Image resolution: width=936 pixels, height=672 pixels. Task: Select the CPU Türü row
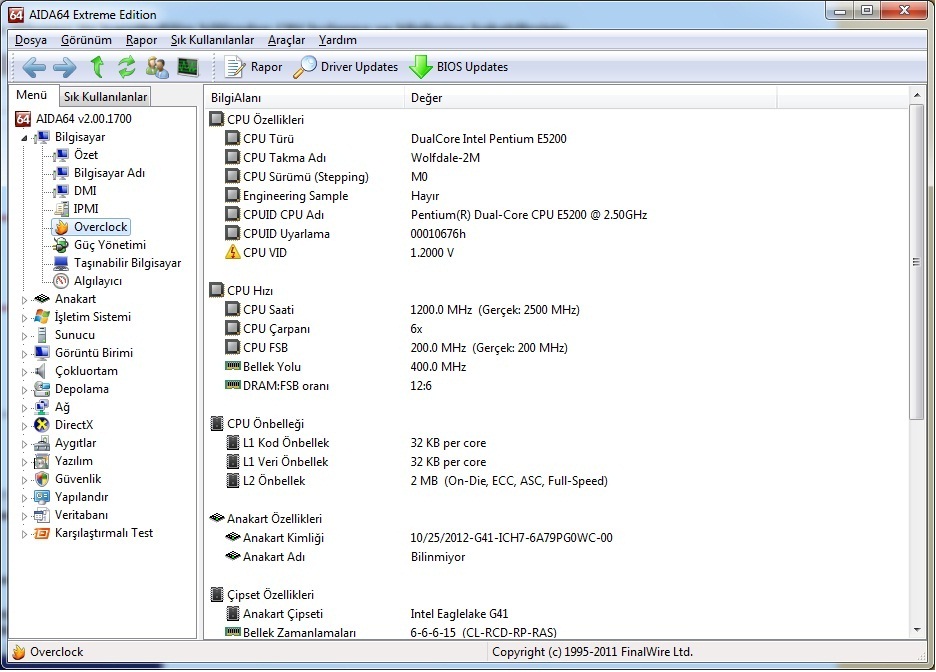pos(558,139)
